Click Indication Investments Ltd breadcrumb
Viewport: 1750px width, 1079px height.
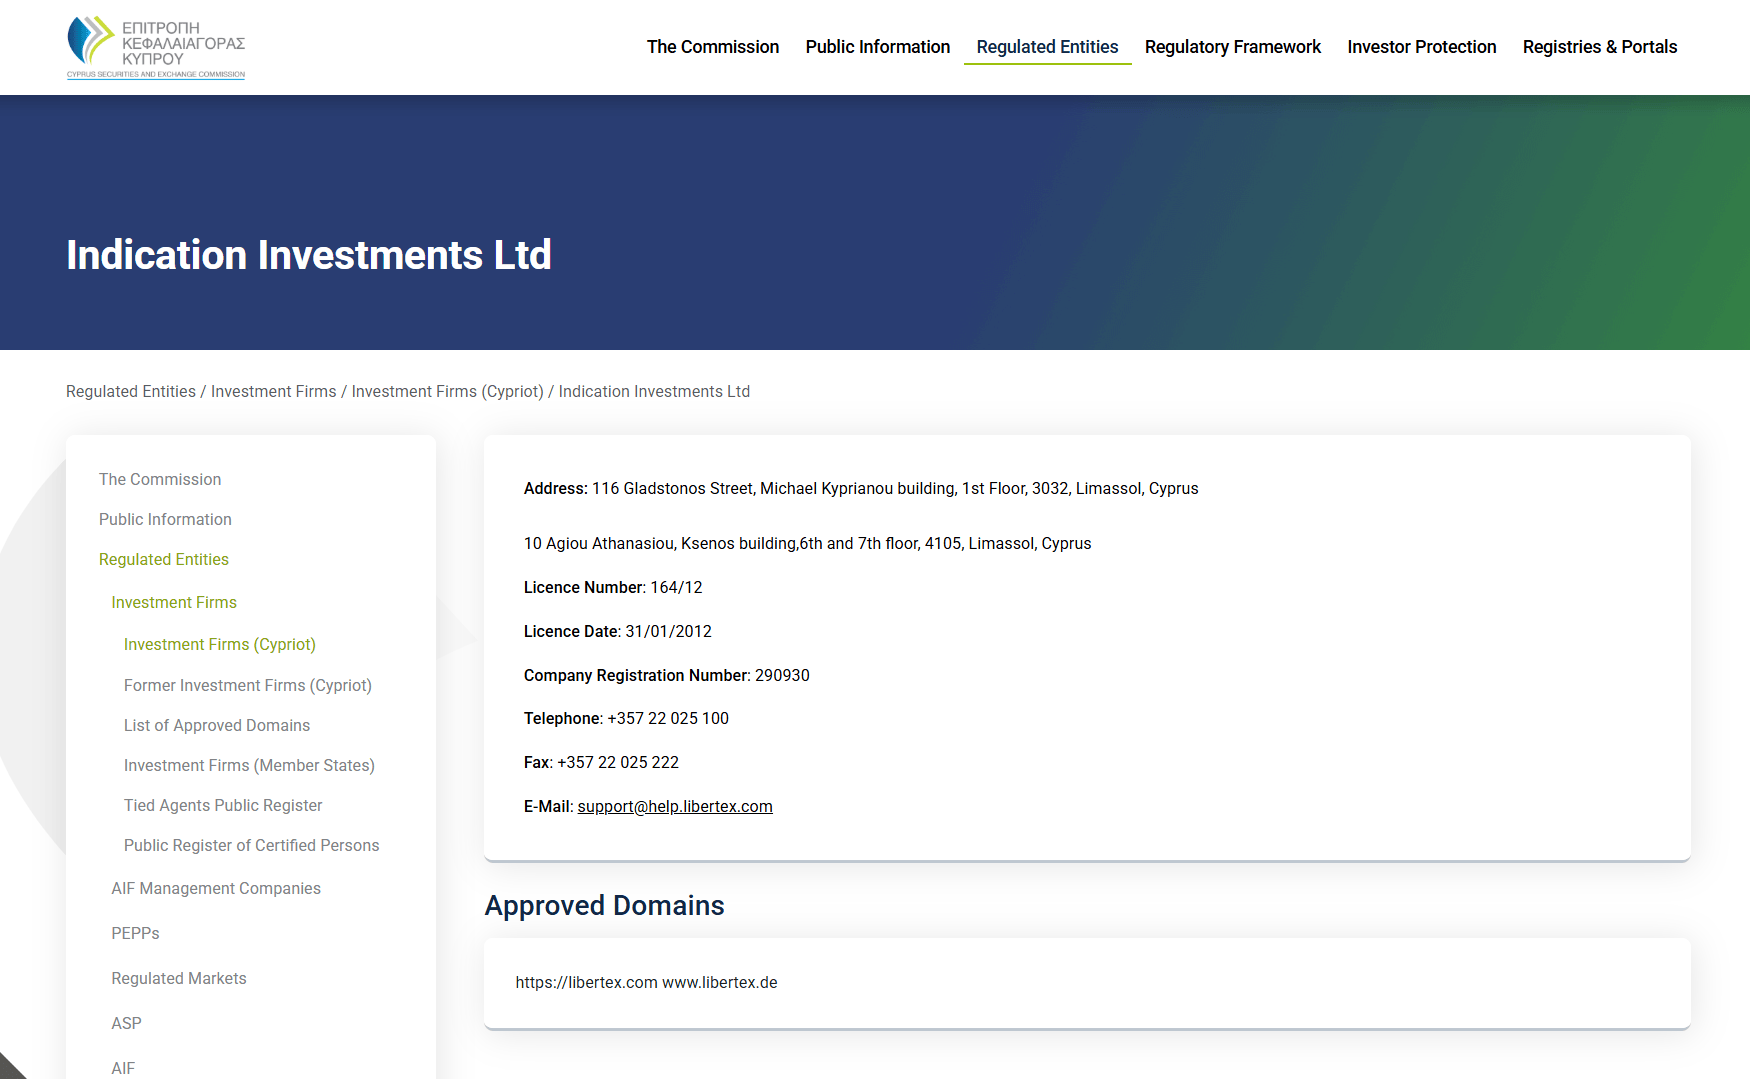[654, 392]
